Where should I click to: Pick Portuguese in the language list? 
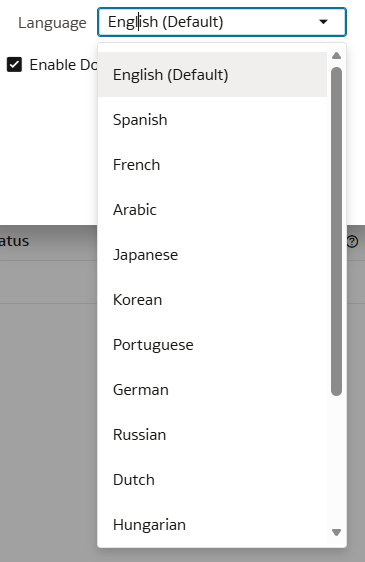(x=212, y=345)
